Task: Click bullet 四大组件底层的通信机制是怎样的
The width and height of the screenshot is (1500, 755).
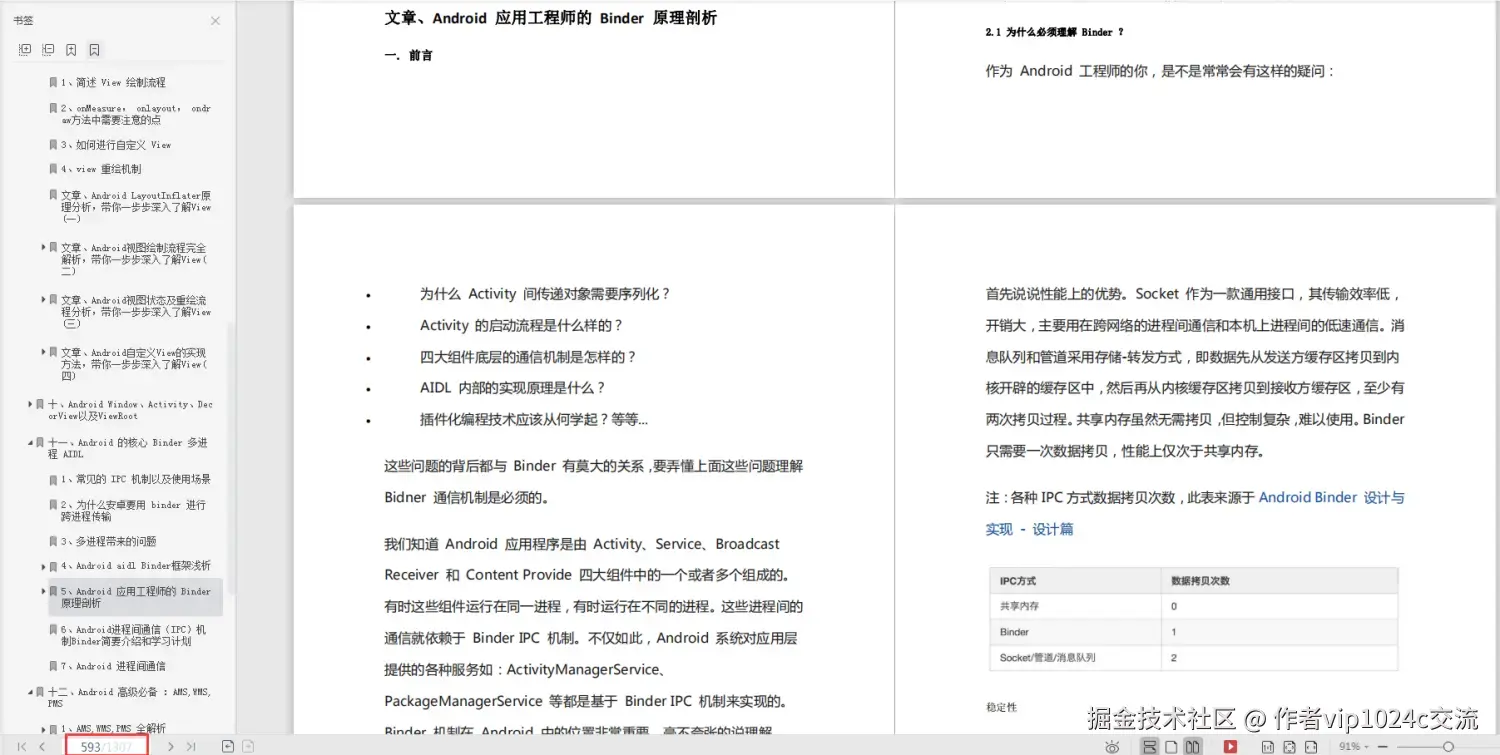Action: [528, 357]
